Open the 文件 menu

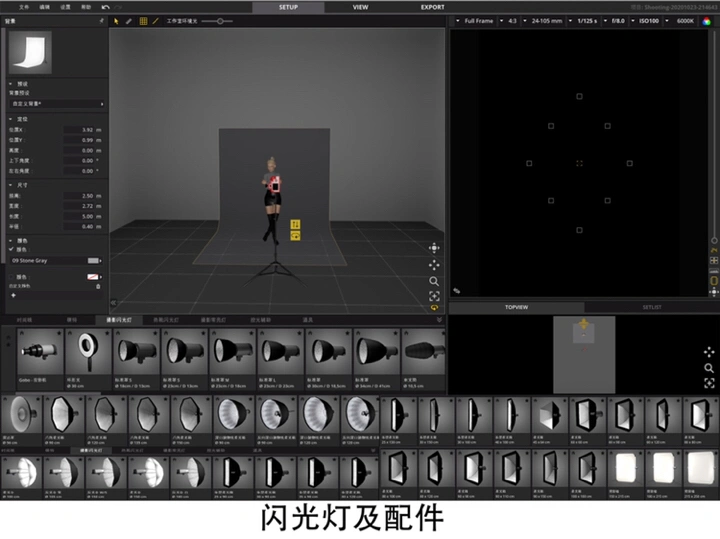24,7
